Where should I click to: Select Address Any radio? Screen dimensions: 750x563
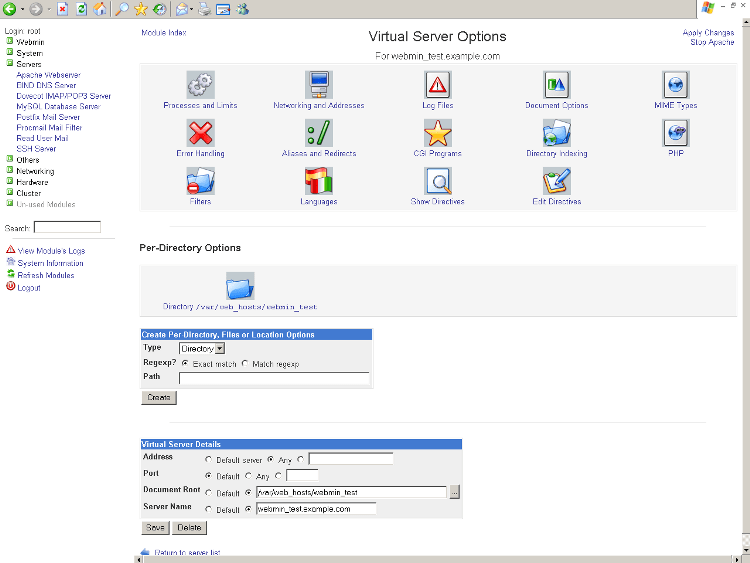(270, 459)
